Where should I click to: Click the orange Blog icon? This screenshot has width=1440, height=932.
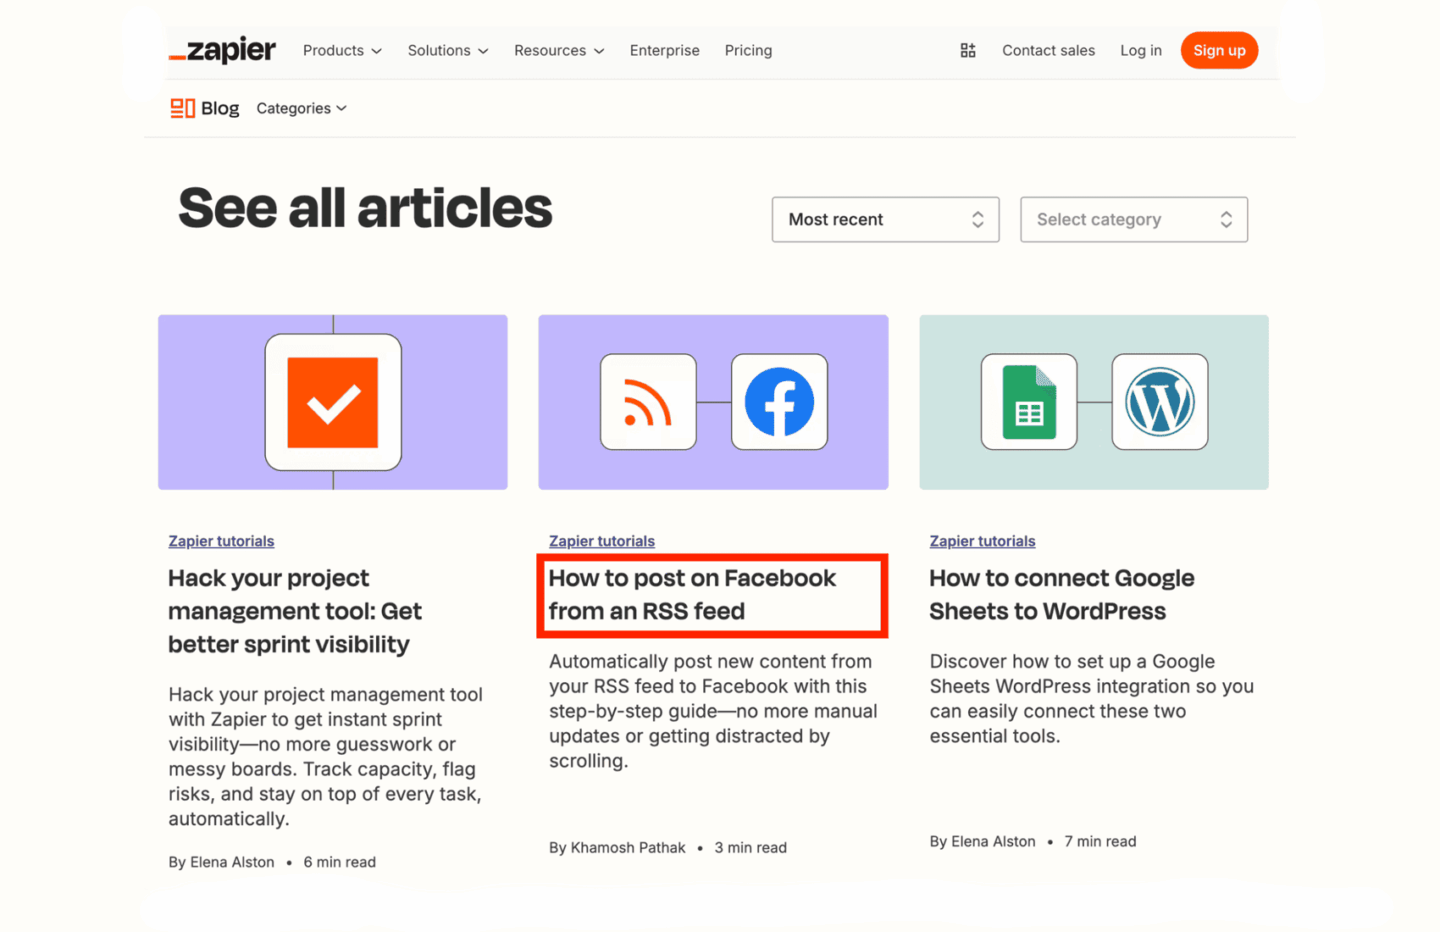click(182, 108)
